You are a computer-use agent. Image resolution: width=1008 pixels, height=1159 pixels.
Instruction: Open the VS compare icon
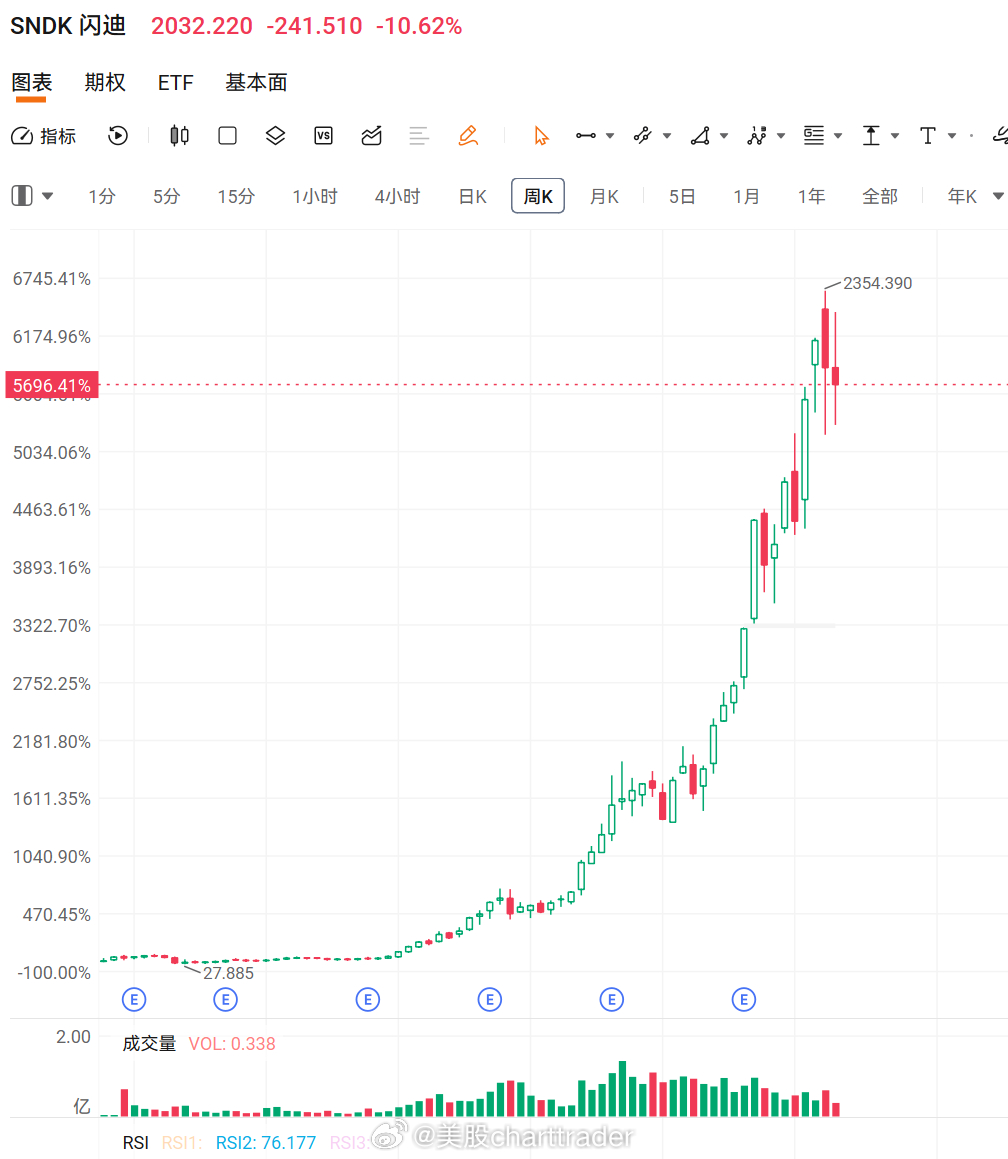pyautogui.click(x=324, y=136)
